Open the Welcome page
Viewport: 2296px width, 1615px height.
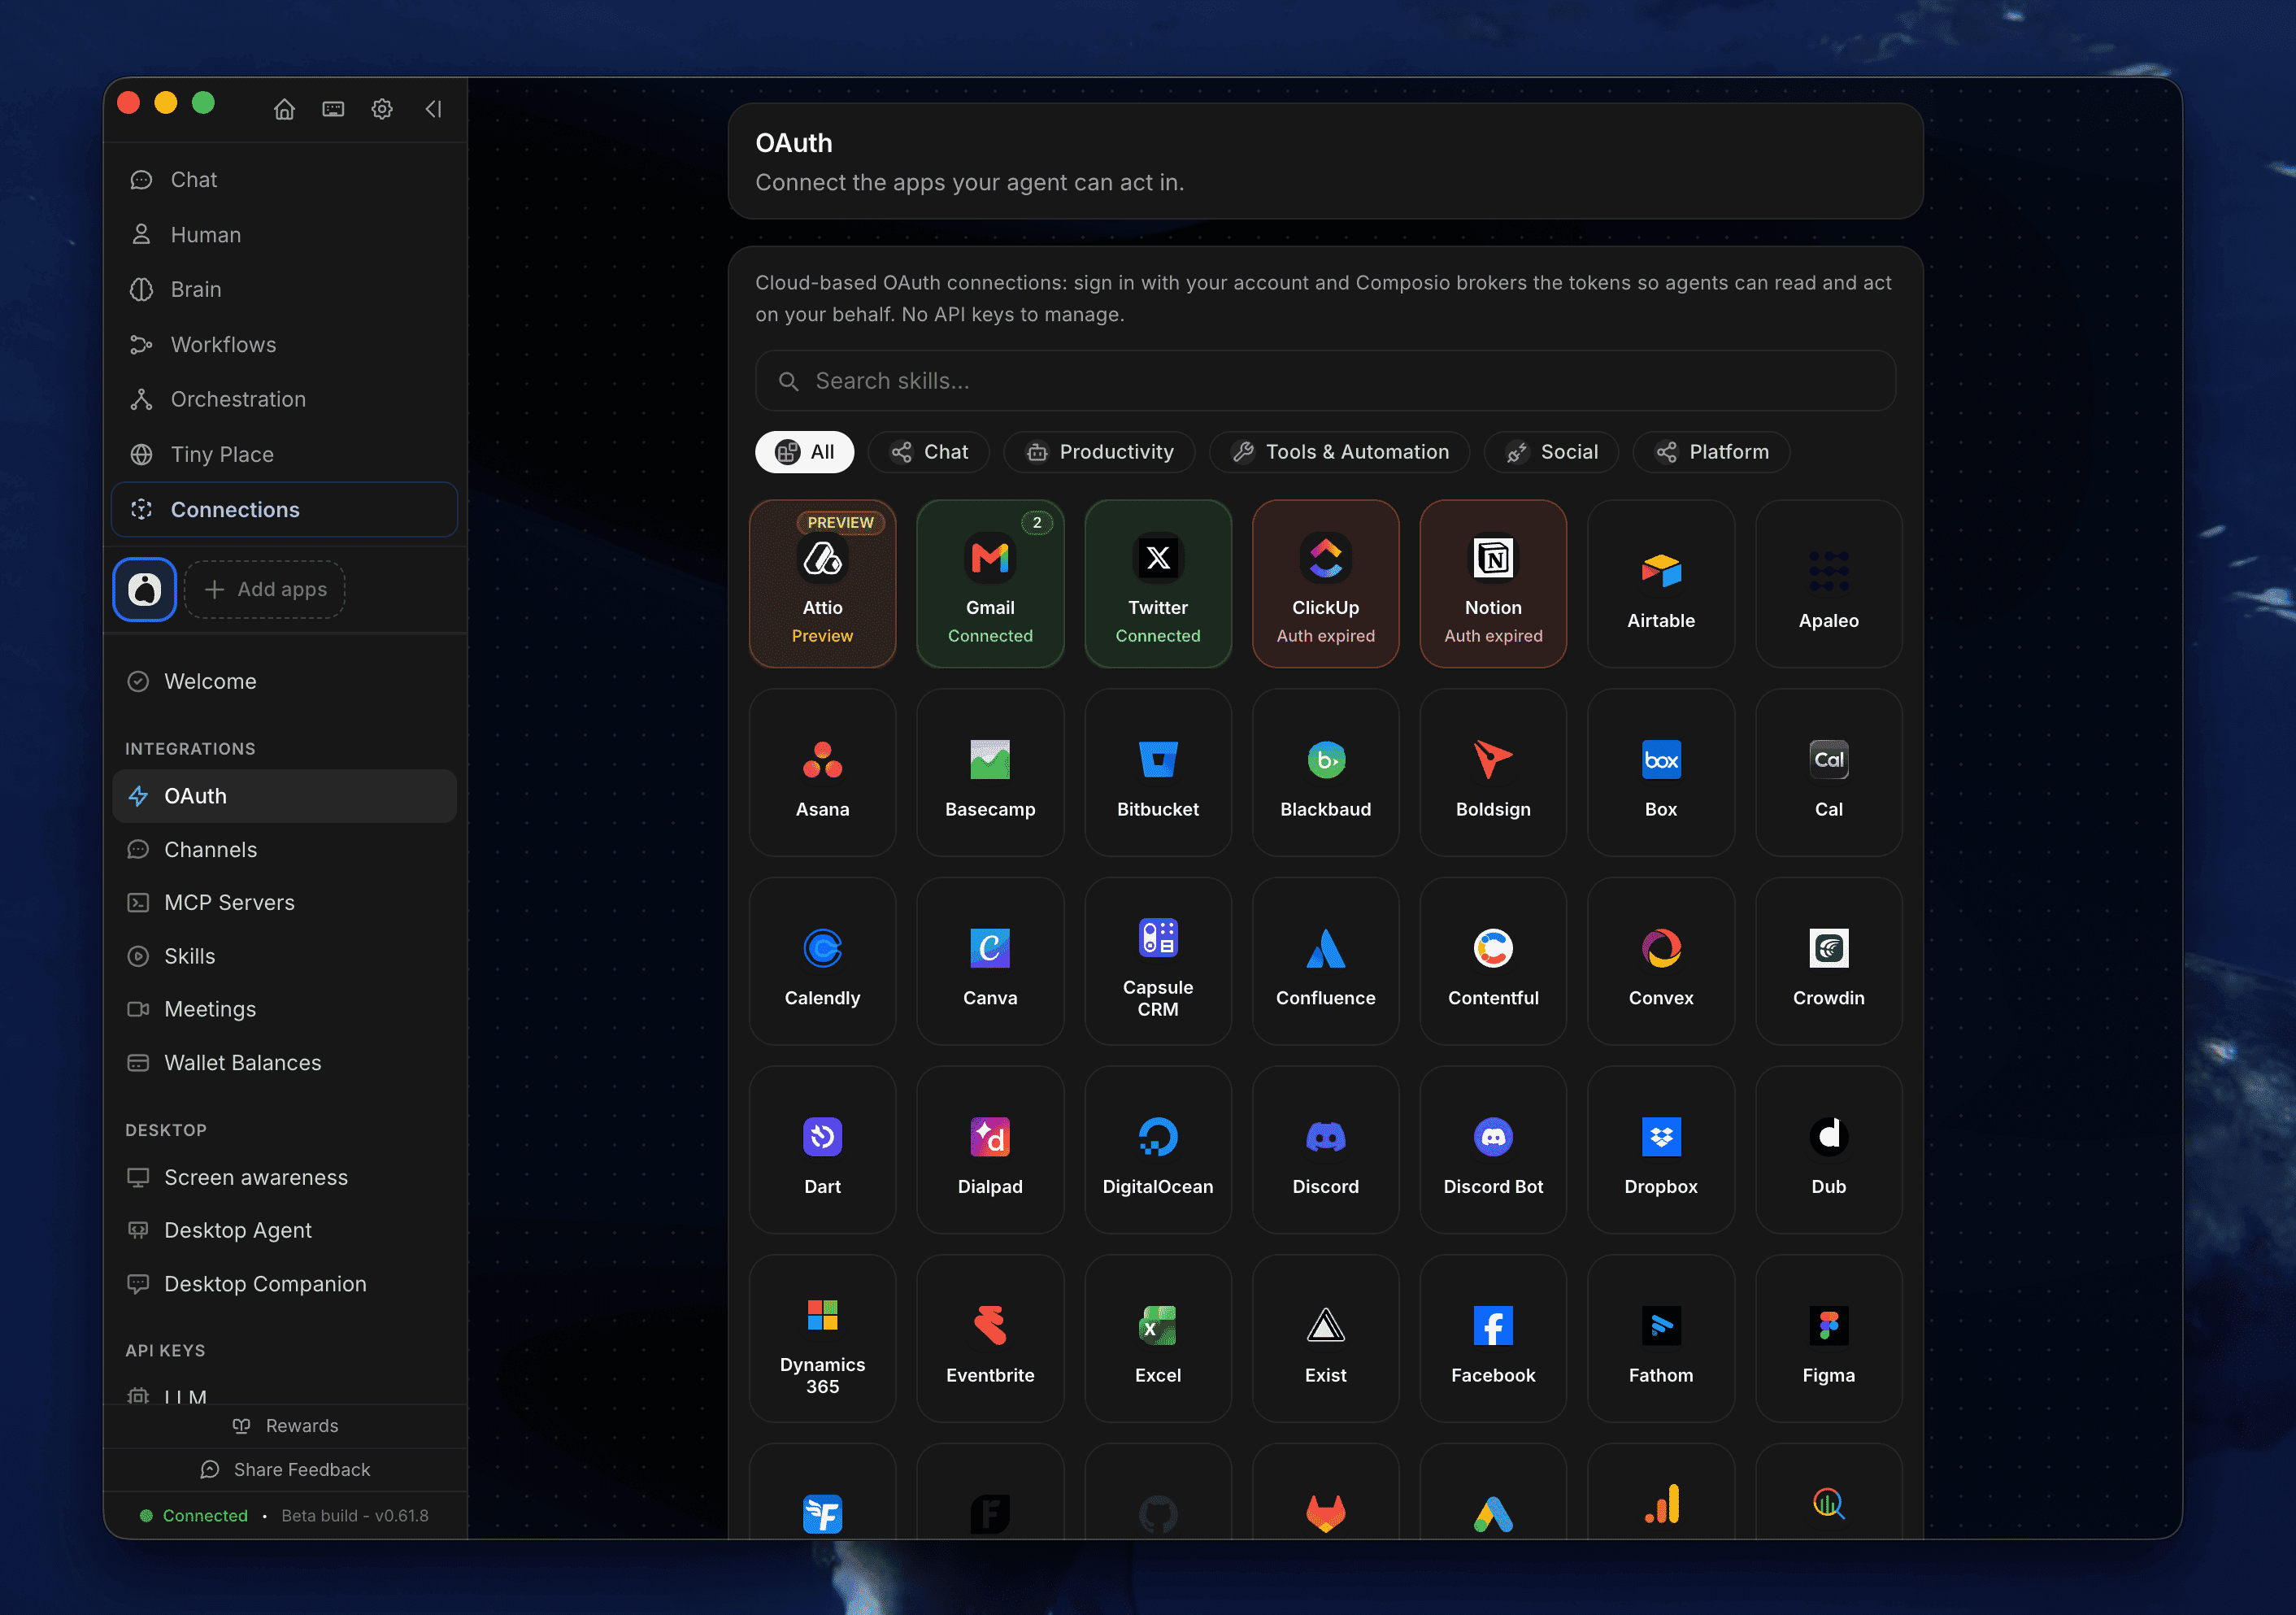click(284, 681)
